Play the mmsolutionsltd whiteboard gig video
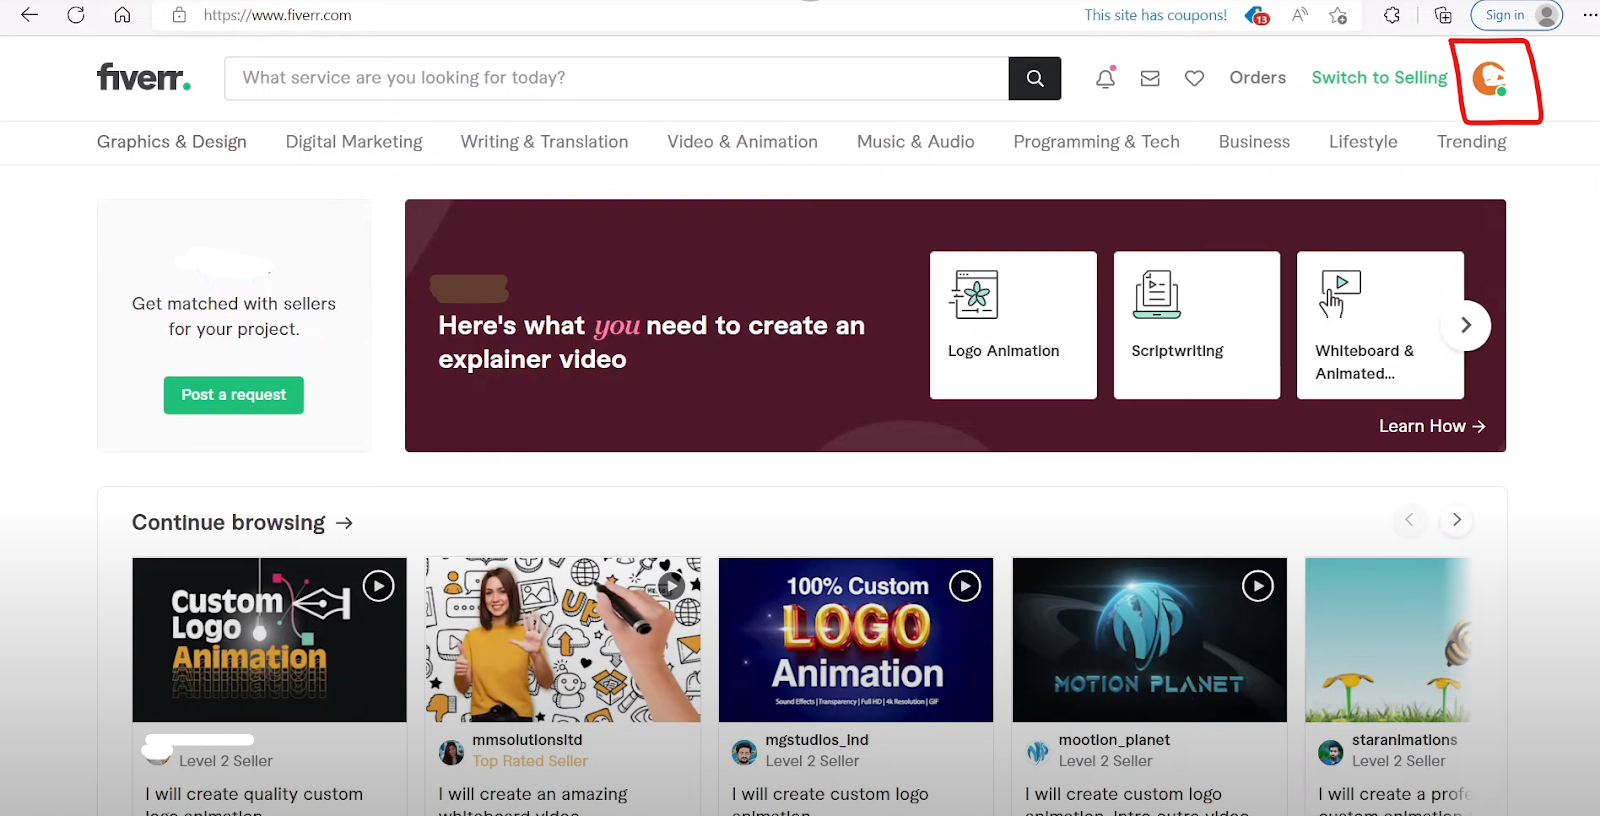 (x=671, y=586)
